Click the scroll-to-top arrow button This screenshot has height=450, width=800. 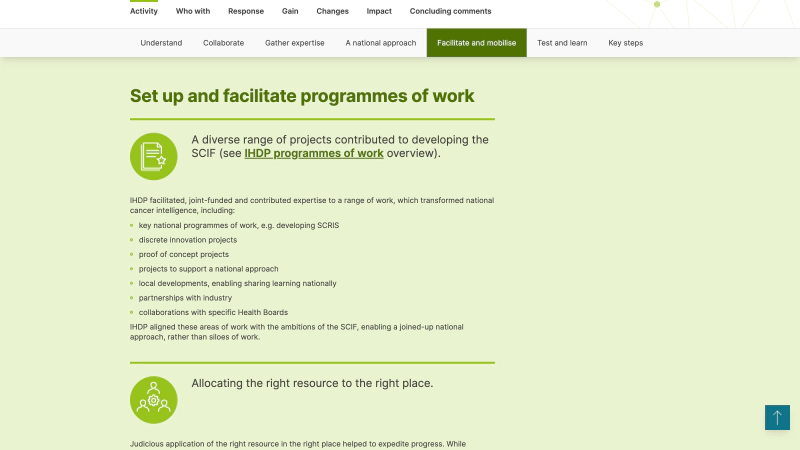(x=777, y=417)
